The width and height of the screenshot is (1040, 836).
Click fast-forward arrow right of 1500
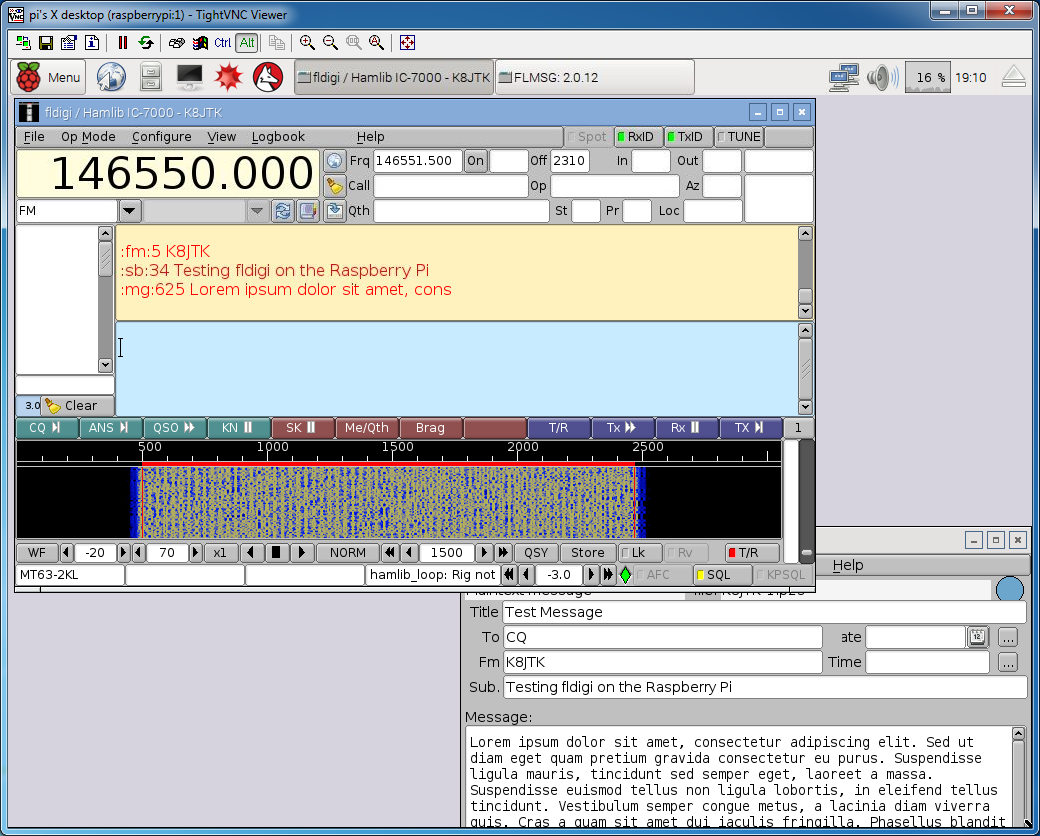point(503,553)
